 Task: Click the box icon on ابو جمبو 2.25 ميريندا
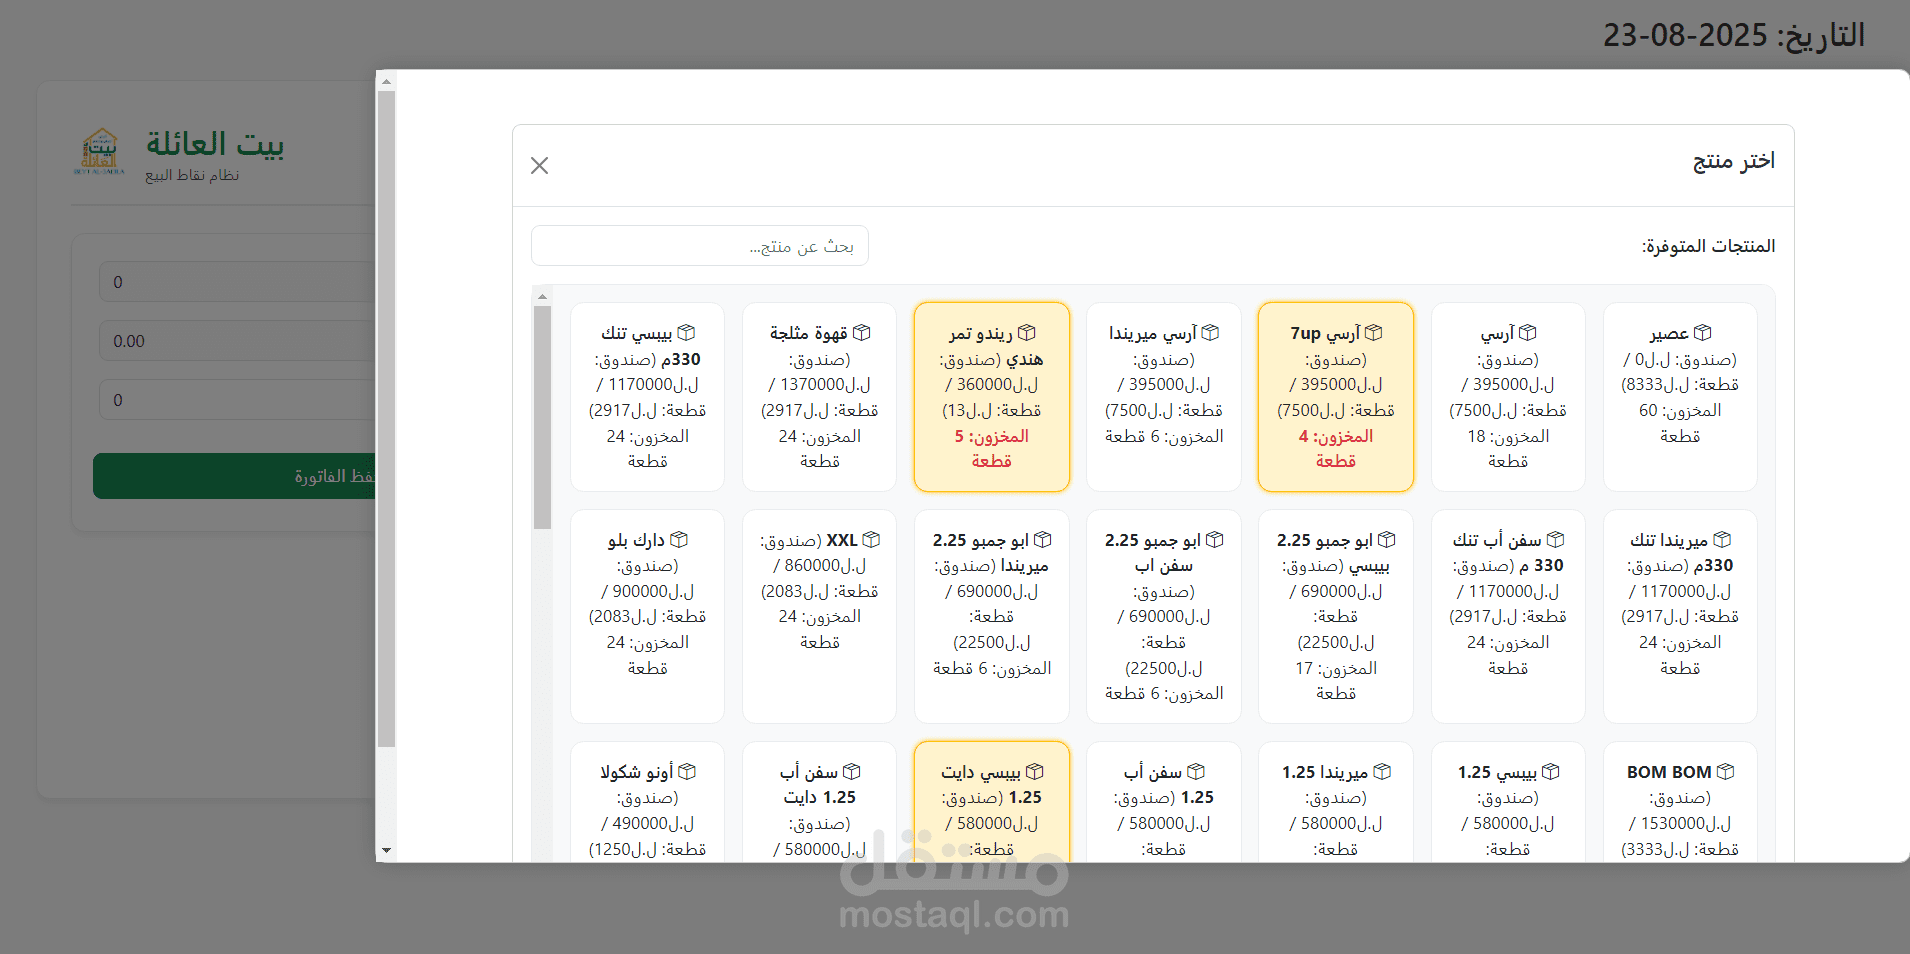pyautogui.click(x=1043, y=540)
